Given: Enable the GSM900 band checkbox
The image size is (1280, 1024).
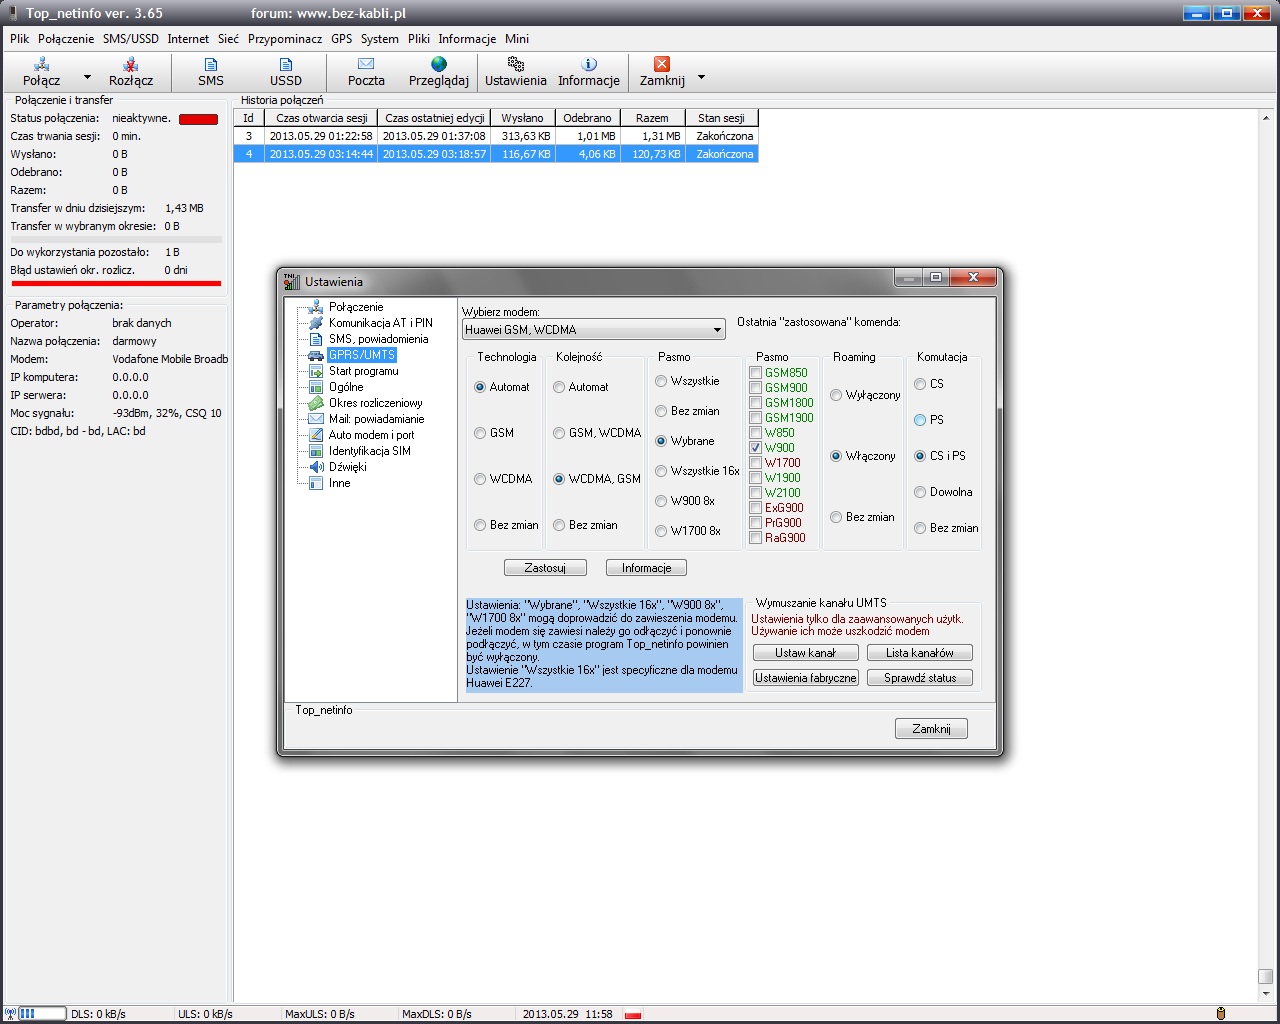Looking at the screenshot, I should (x=756, y=388).
